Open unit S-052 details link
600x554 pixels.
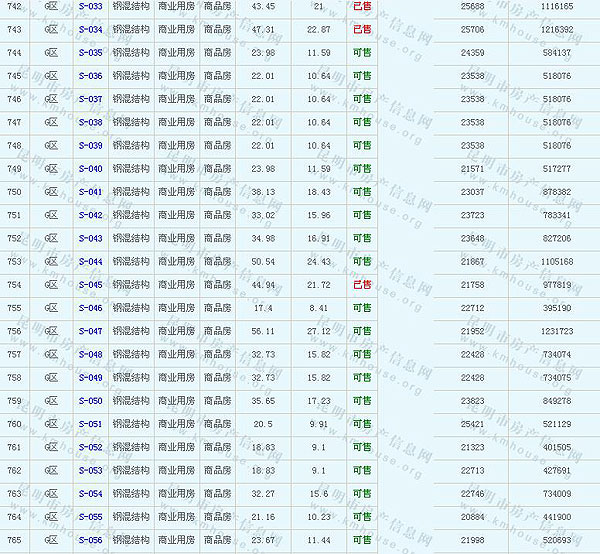pos(90,447)
